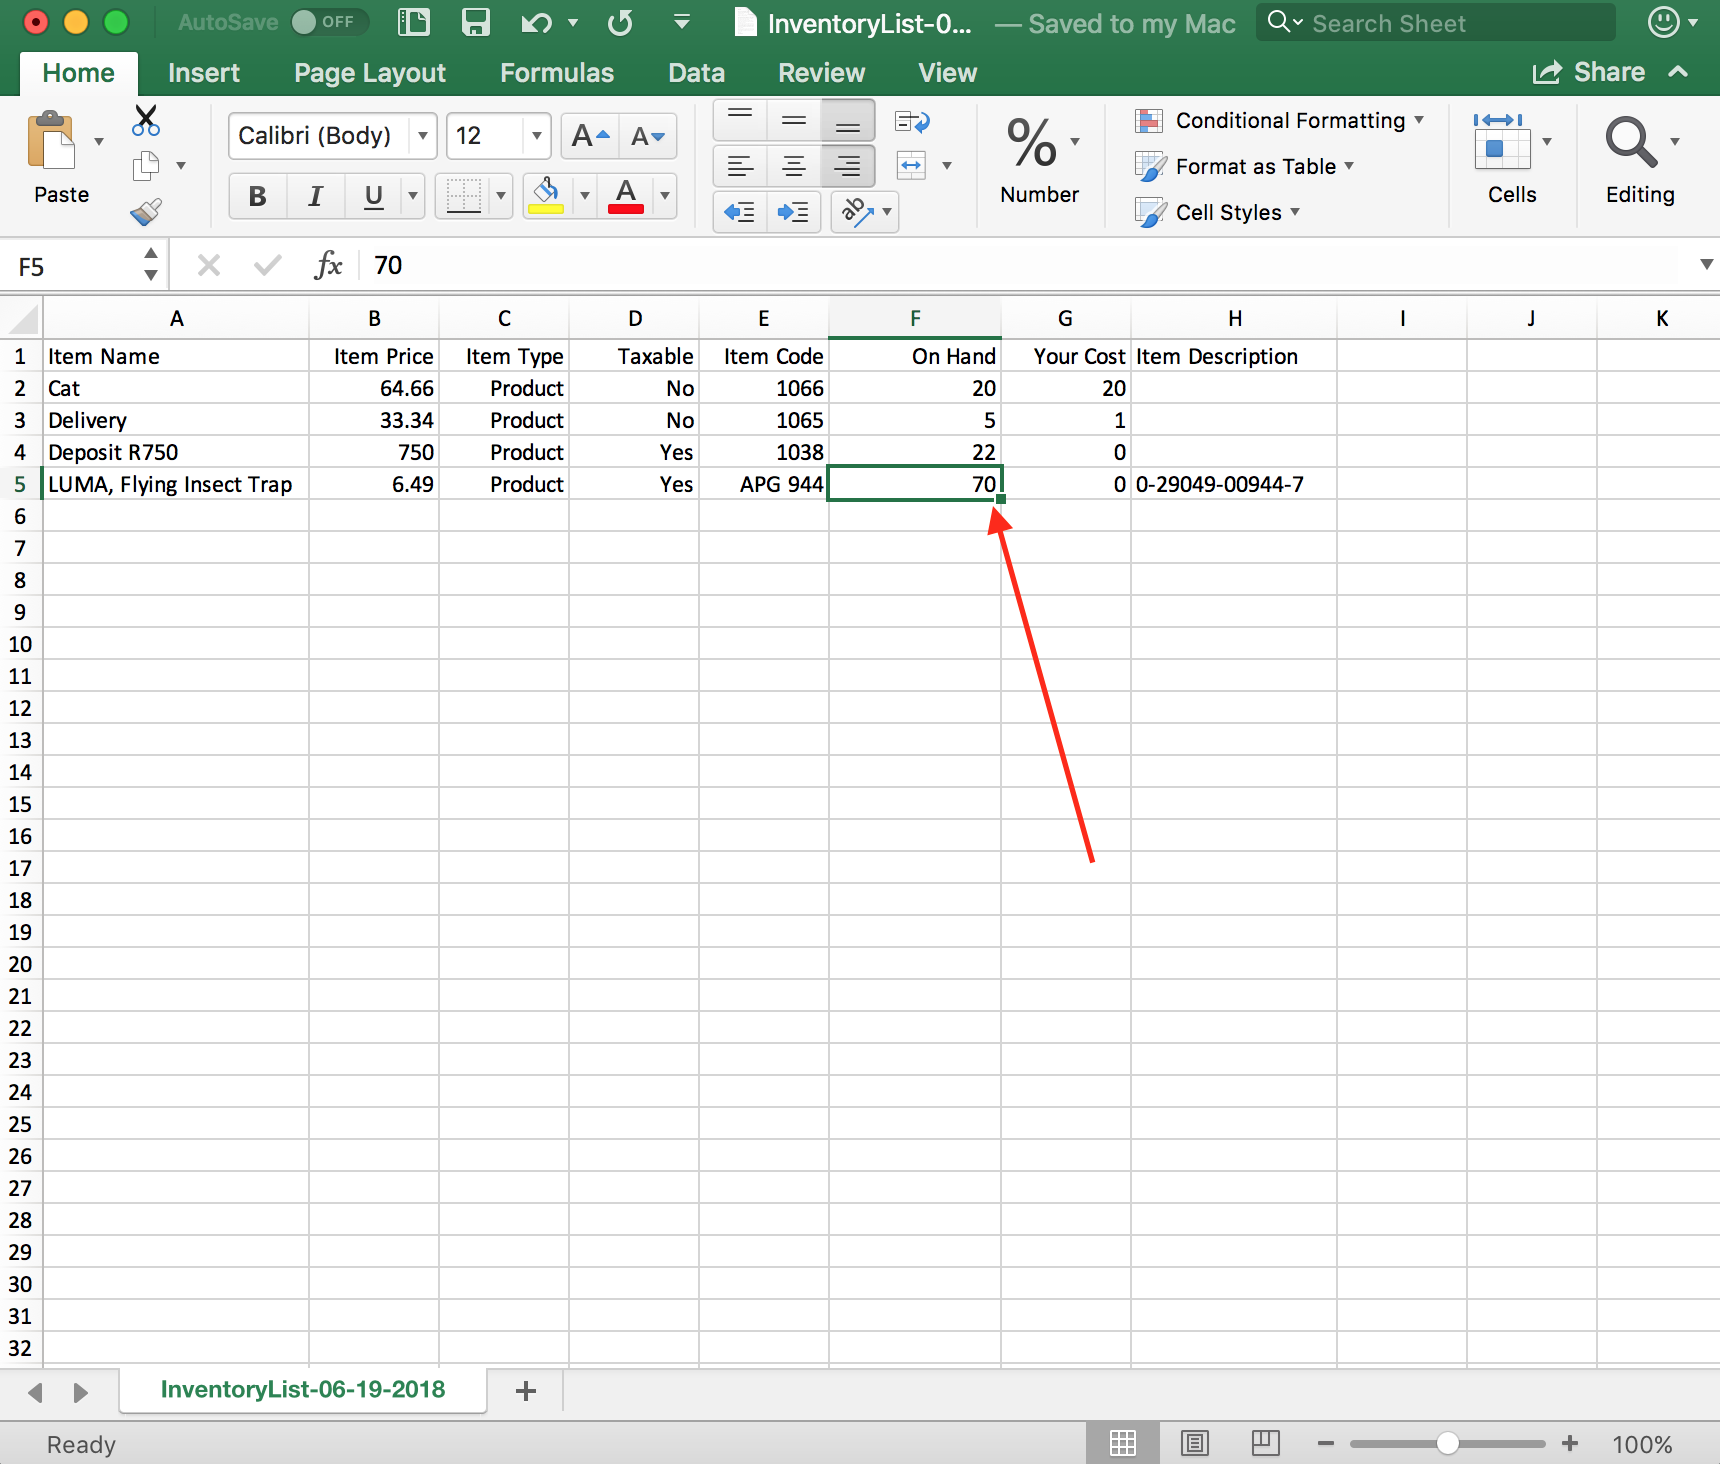Add a new sheet with plus button
The width and height of the screenshot is (1720, 1464).
pyautogui.click(x=526, y=1391)
